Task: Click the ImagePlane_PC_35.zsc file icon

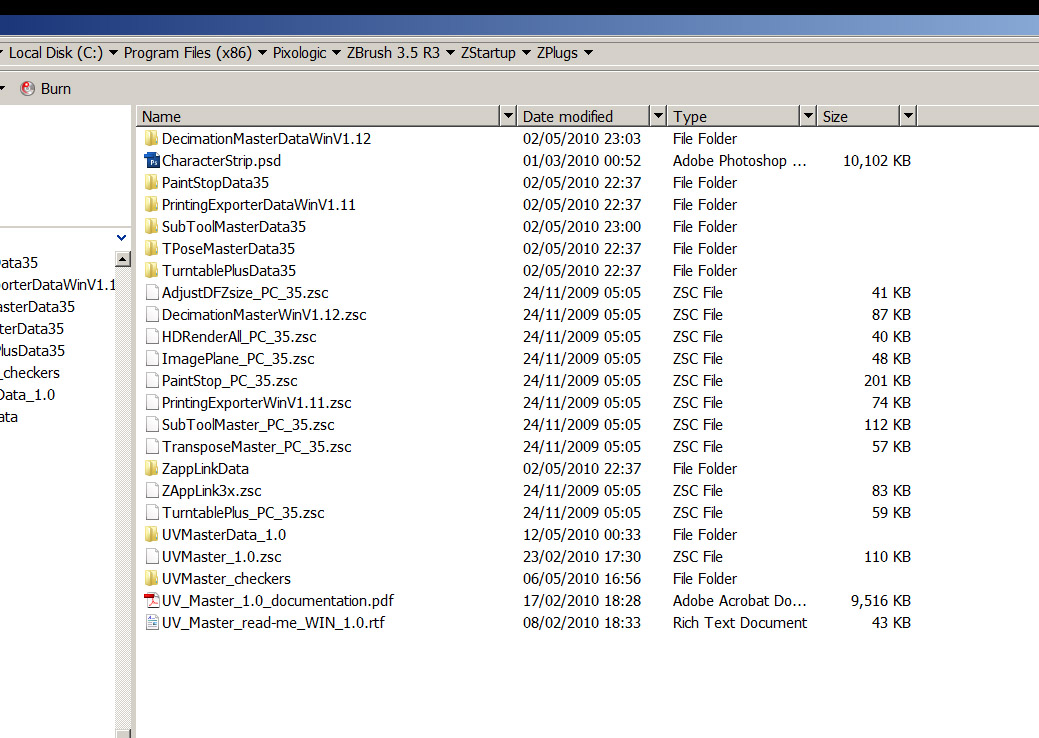Action: pos(152,358)
